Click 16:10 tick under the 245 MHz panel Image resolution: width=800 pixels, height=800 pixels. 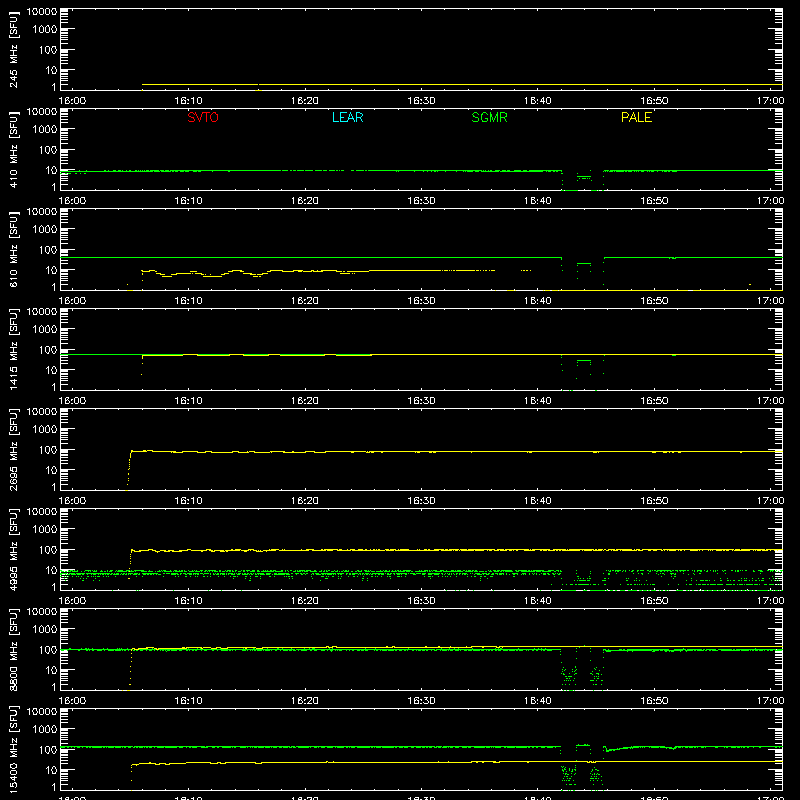[x=188, y=101]
